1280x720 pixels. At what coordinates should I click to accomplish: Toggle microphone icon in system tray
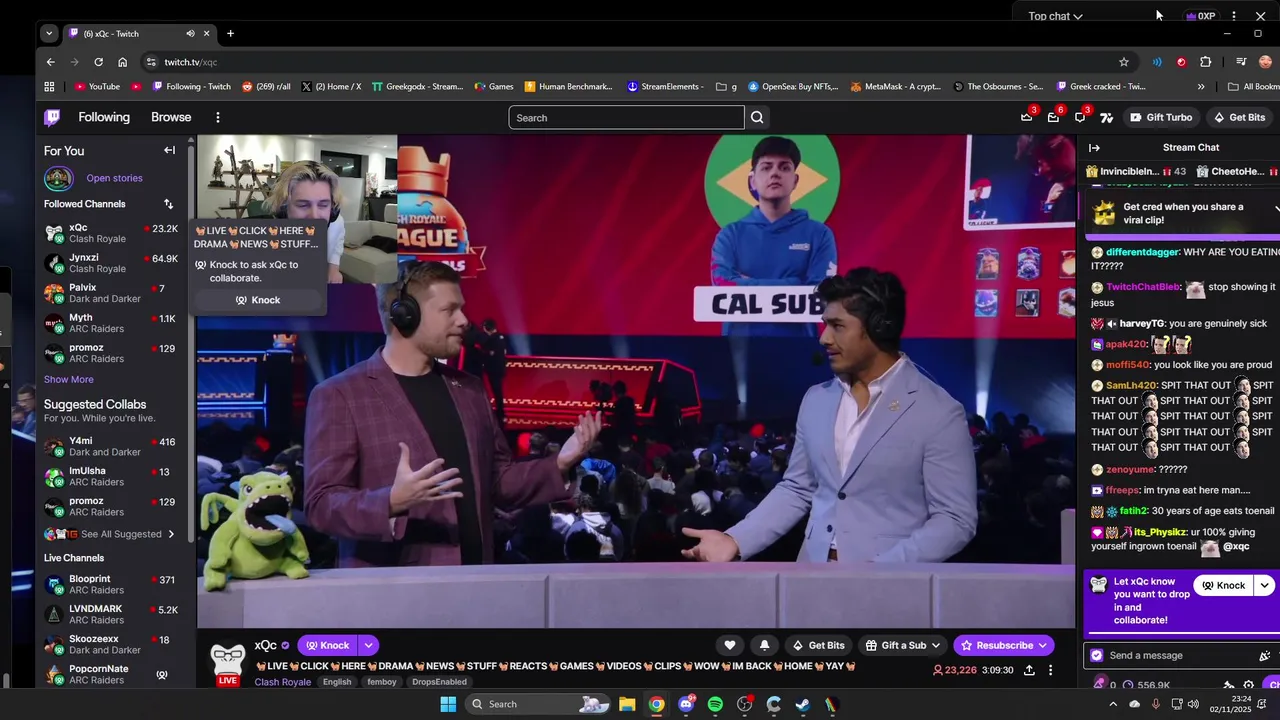(x=1156, y=704)
